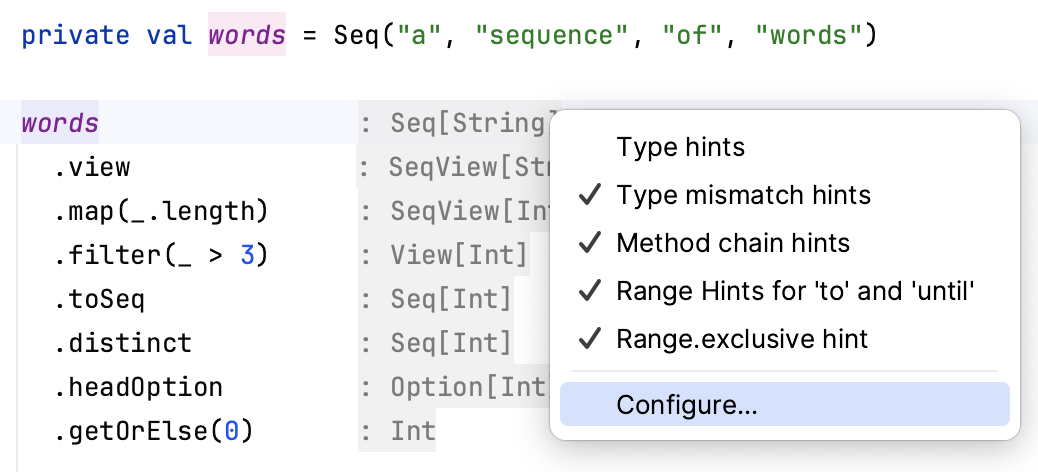
Task: Click the checkmark beside Range.exclusive hint
Action: pyautogui.click(x=589, y=339)
